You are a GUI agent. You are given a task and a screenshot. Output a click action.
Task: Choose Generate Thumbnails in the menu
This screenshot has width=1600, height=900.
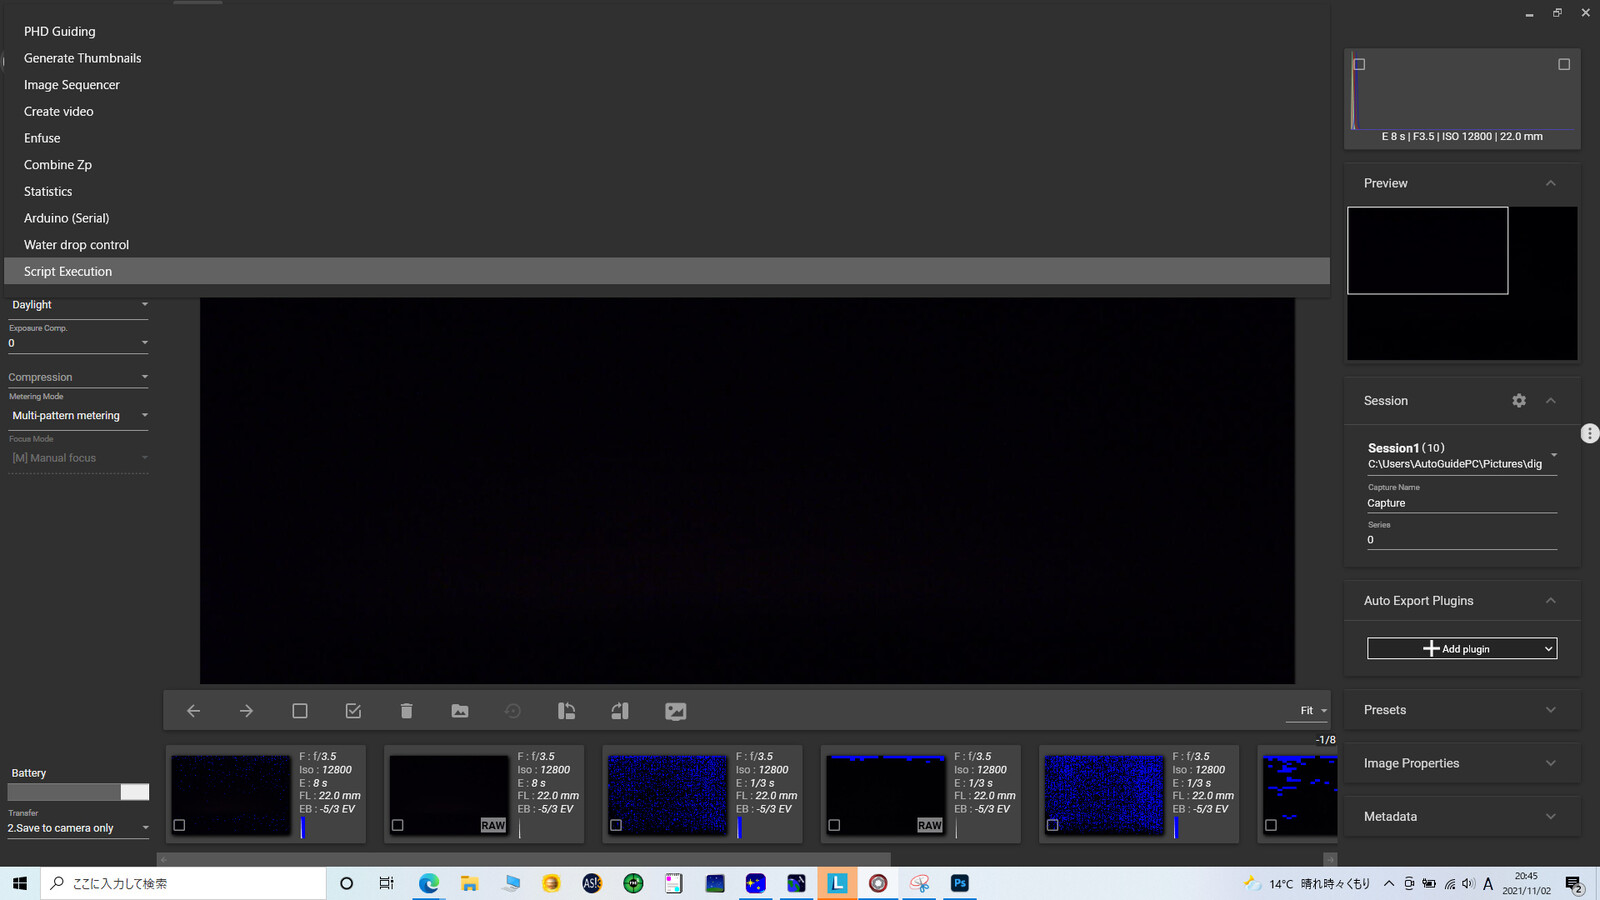pos(667,58)
